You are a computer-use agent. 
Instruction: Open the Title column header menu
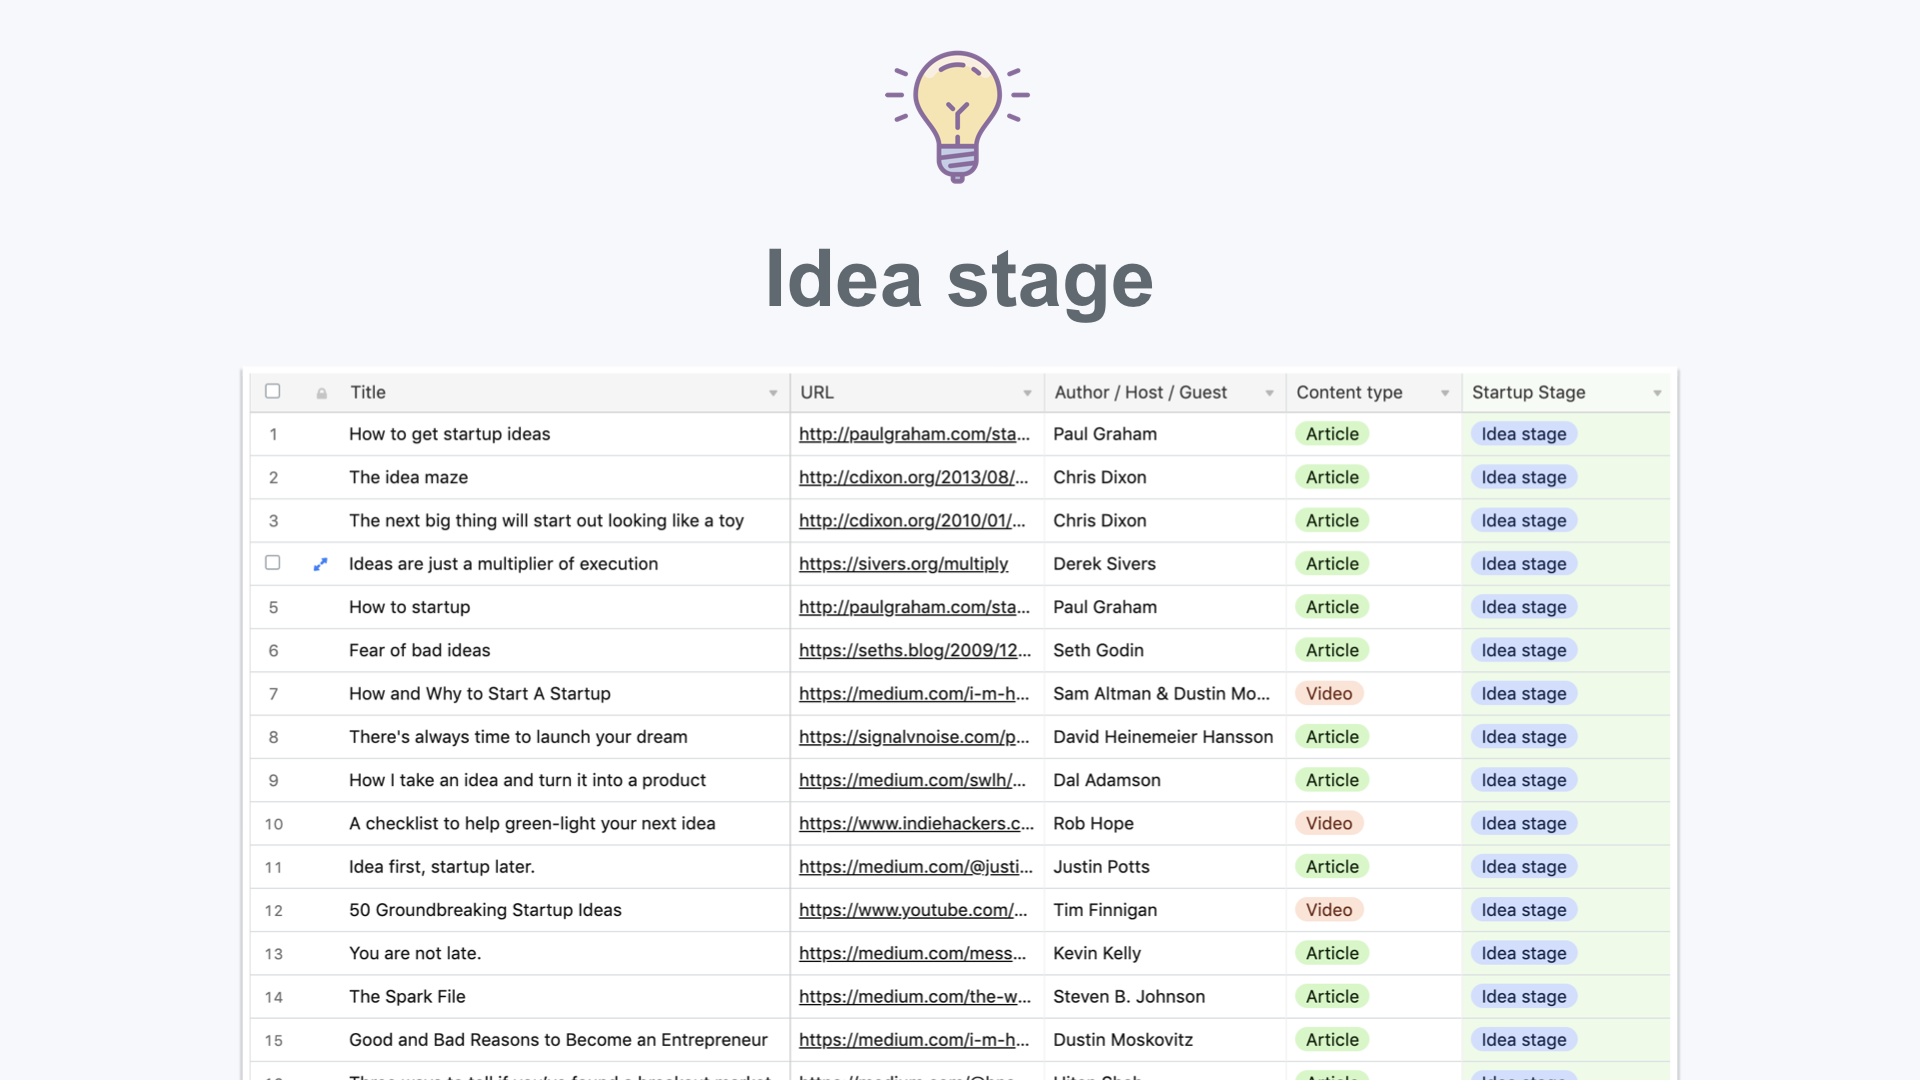pyautogui.click(x=773, y=392)
